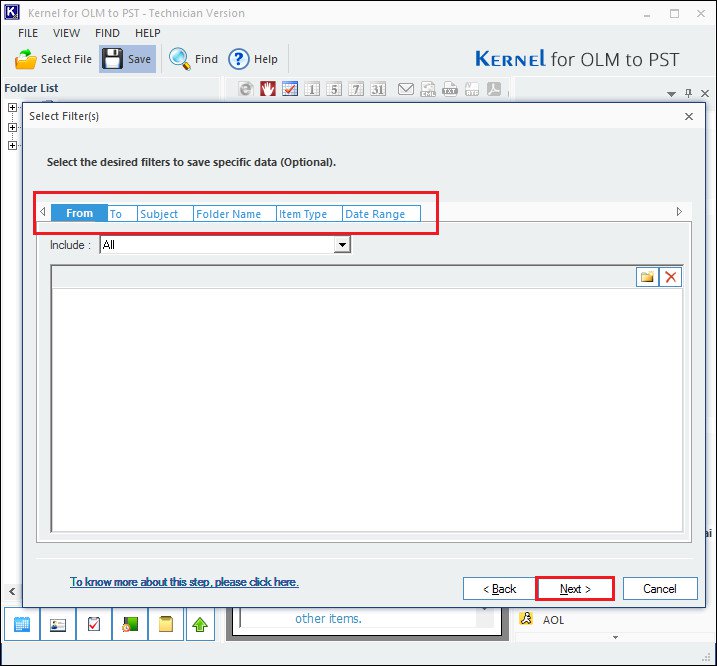
Task: Open the Contacts card icon in bottom bar
Action: click(x=58, y=624)
